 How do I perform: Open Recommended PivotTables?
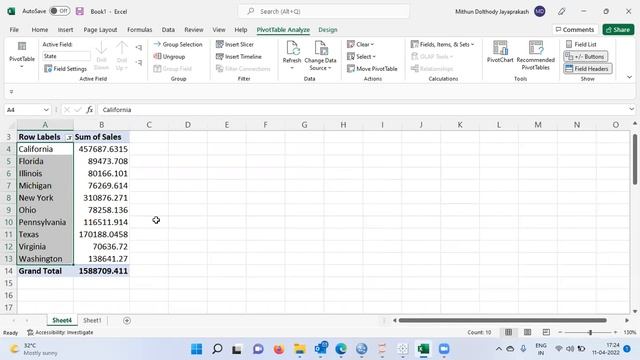(536, 55)
